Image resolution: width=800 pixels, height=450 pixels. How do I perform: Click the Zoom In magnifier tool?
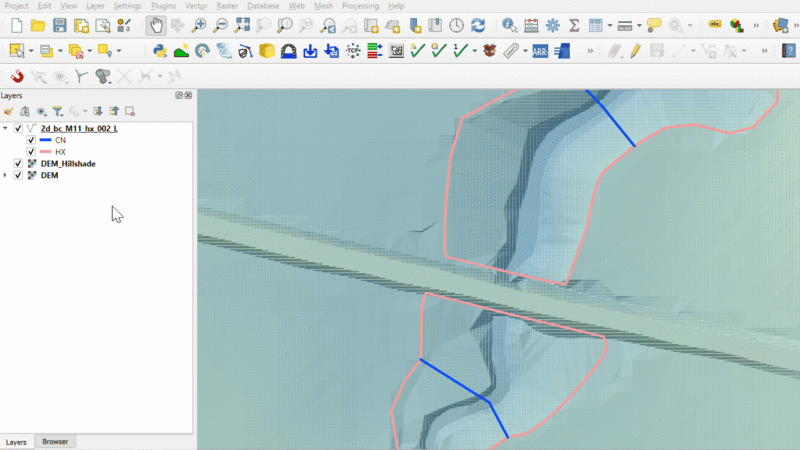pyautogui.click(x=200, y=25)
